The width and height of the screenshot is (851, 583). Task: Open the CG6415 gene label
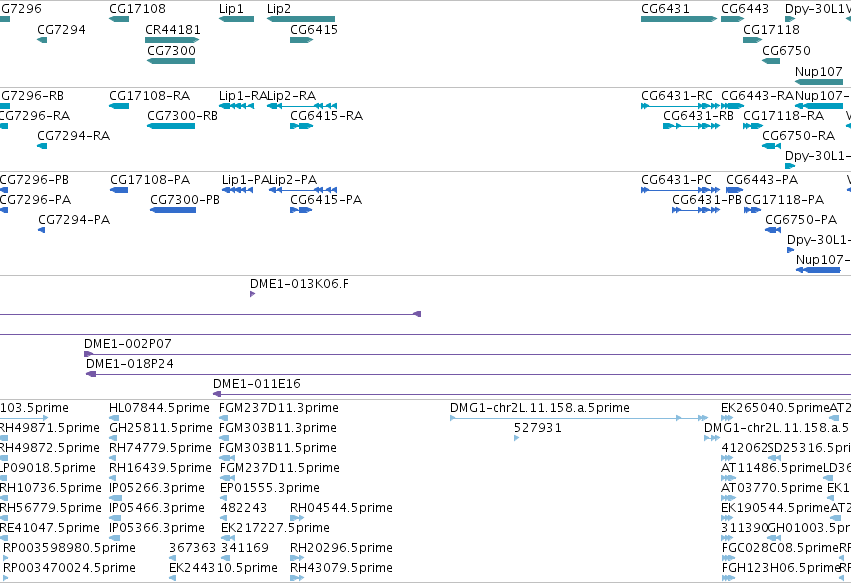point(314,30)
